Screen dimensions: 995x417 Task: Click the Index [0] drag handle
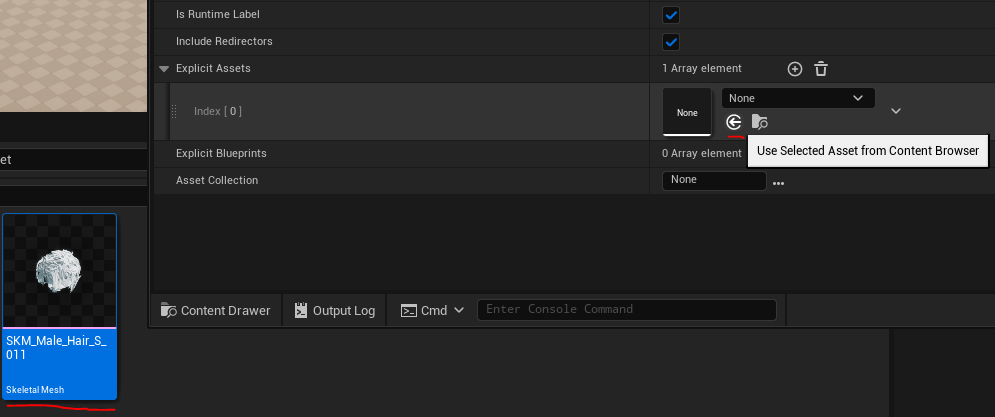point(174,112)
